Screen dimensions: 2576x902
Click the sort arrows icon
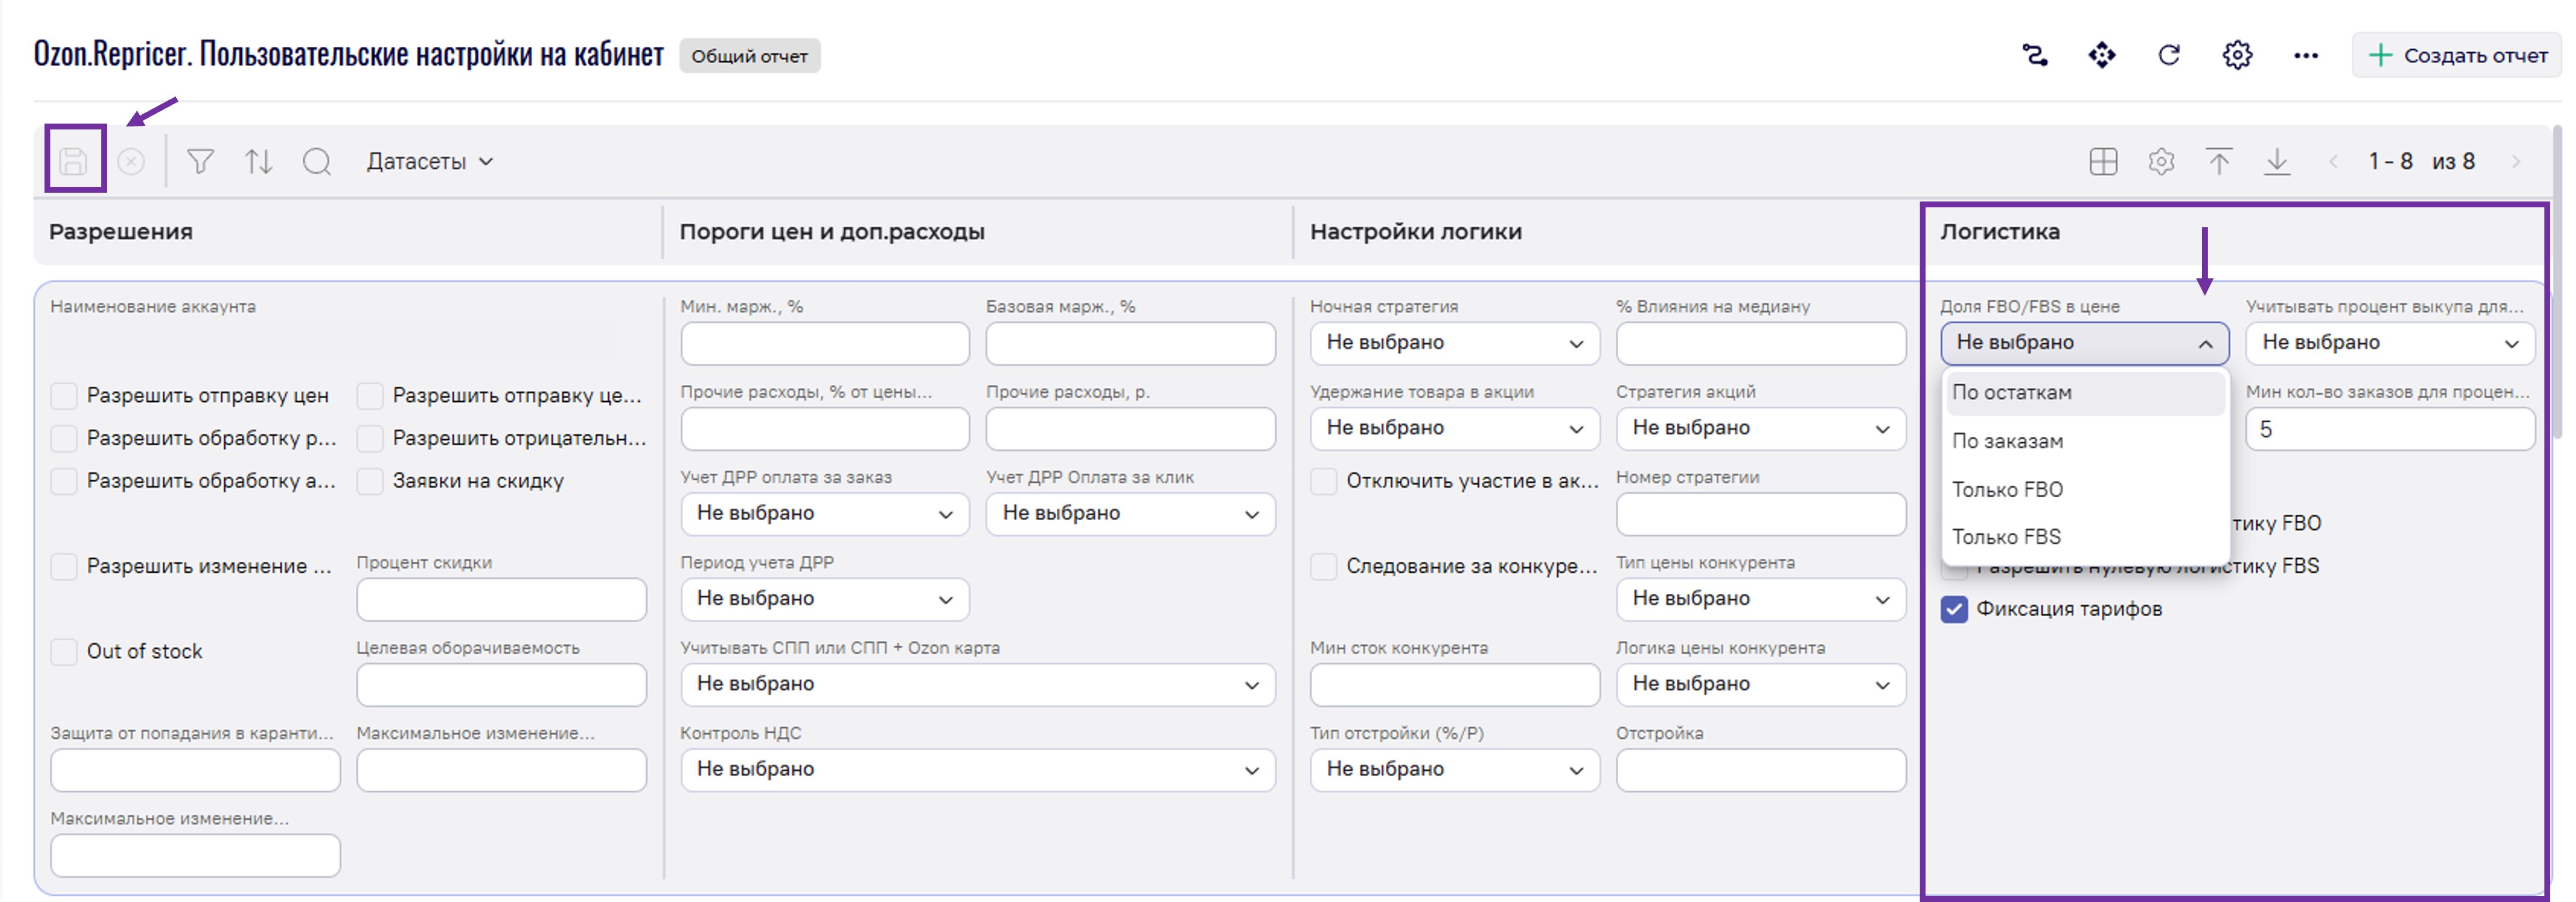(x=258, y=161)
